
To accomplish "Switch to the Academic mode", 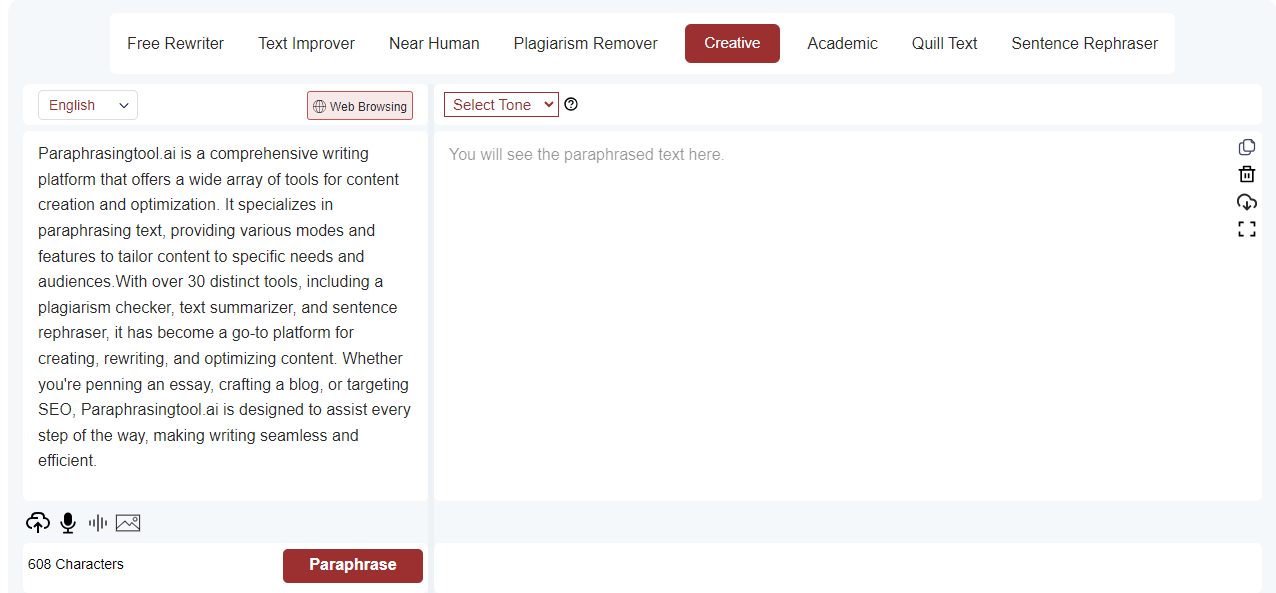I will [842, 43].
